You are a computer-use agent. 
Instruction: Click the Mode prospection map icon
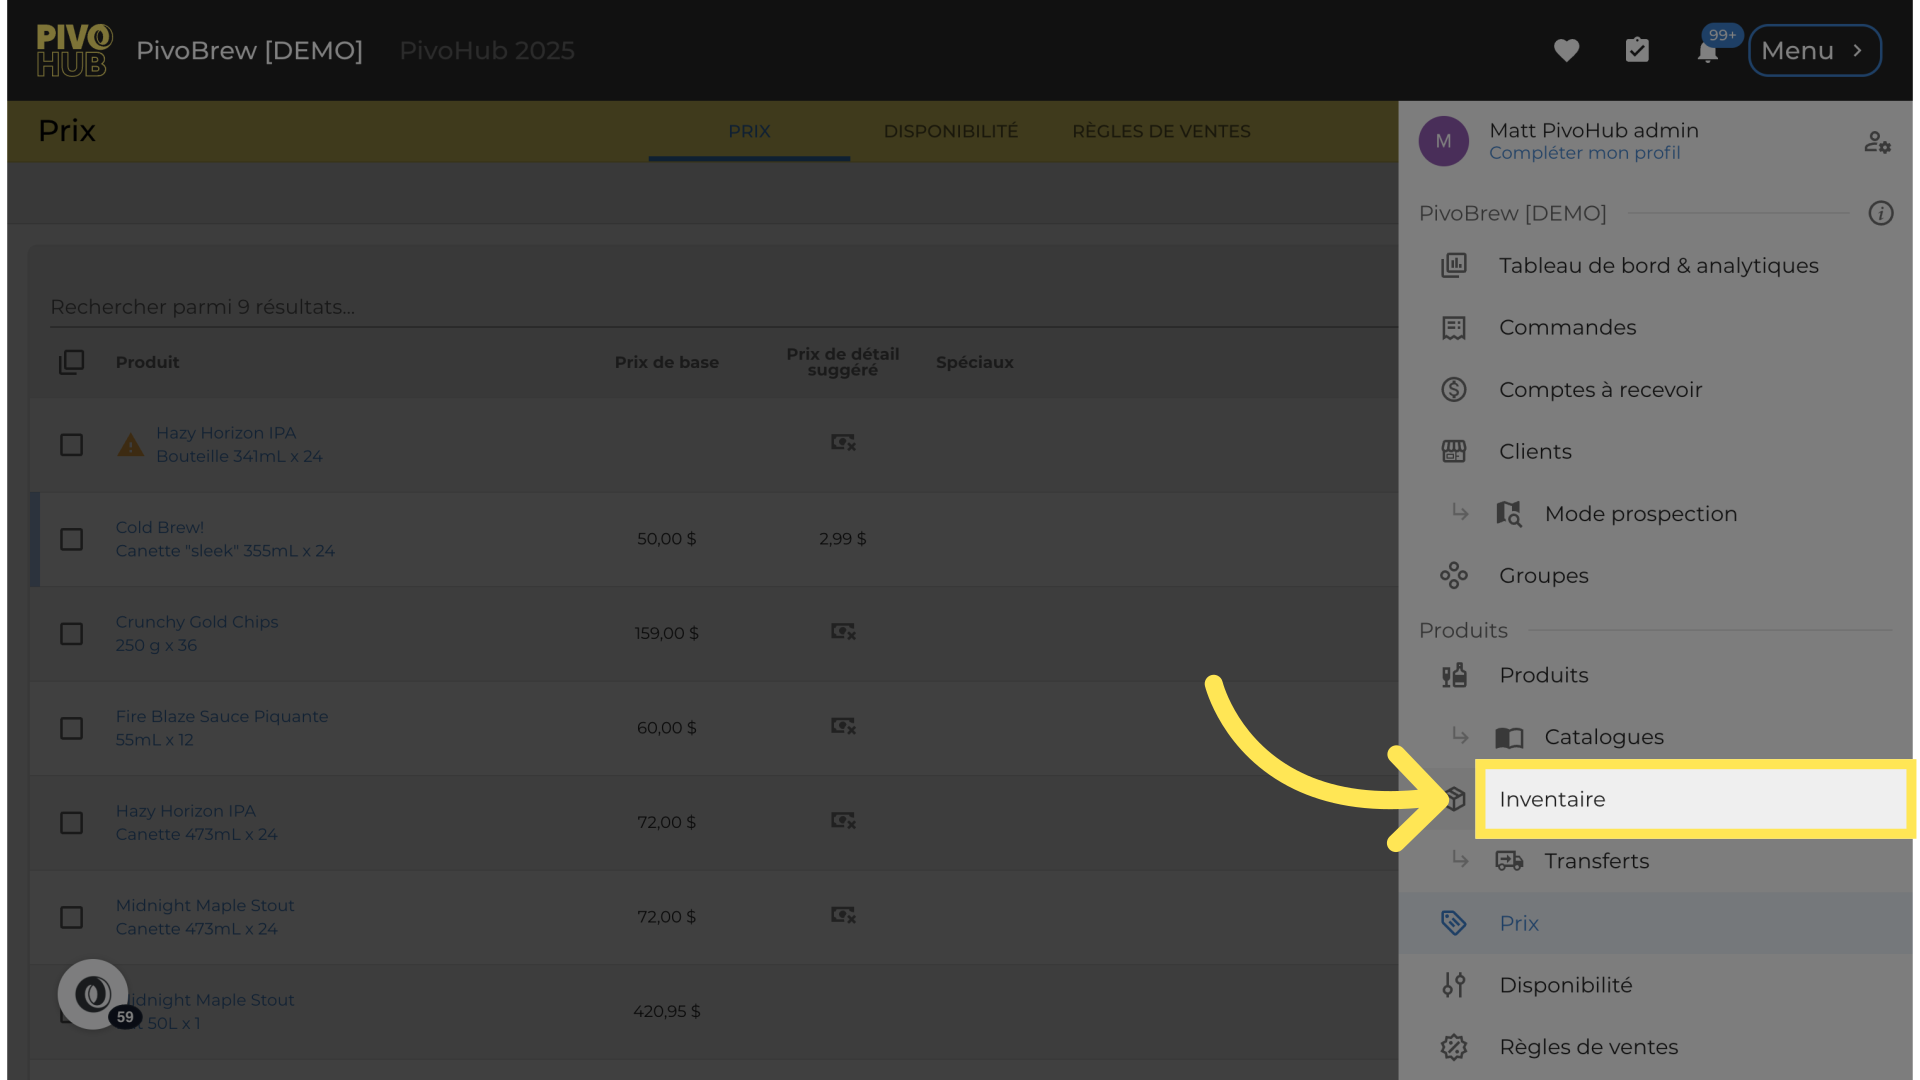(x=1509, y=514)
